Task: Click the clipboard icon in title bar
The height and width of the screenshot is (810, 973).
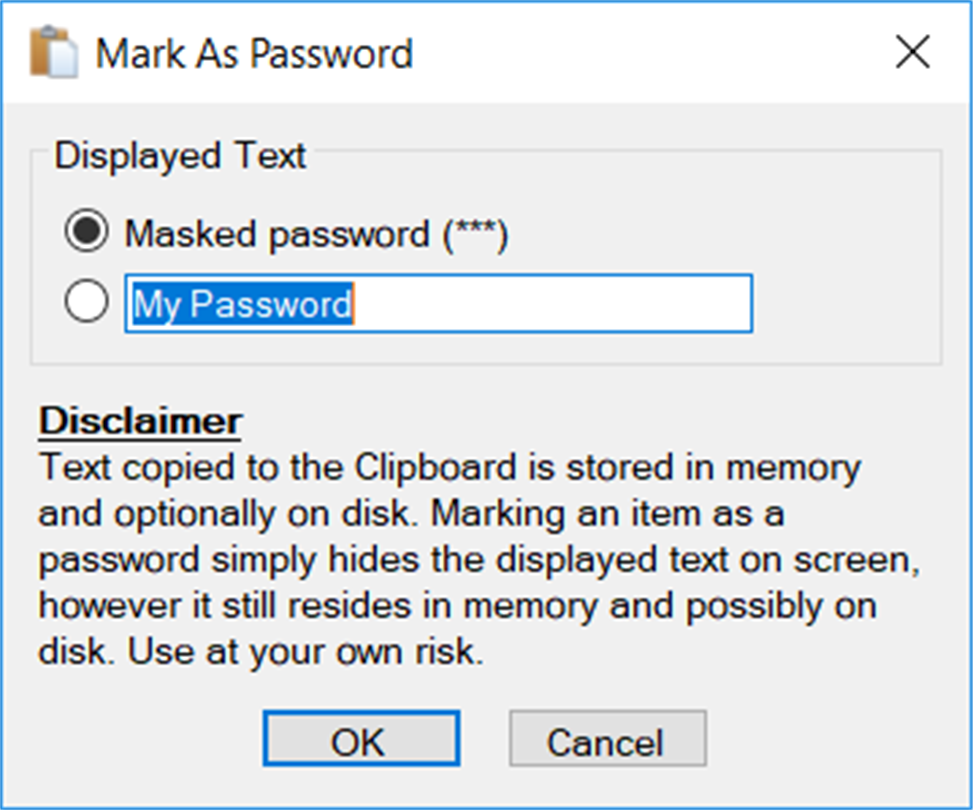Action: (52, 52)
